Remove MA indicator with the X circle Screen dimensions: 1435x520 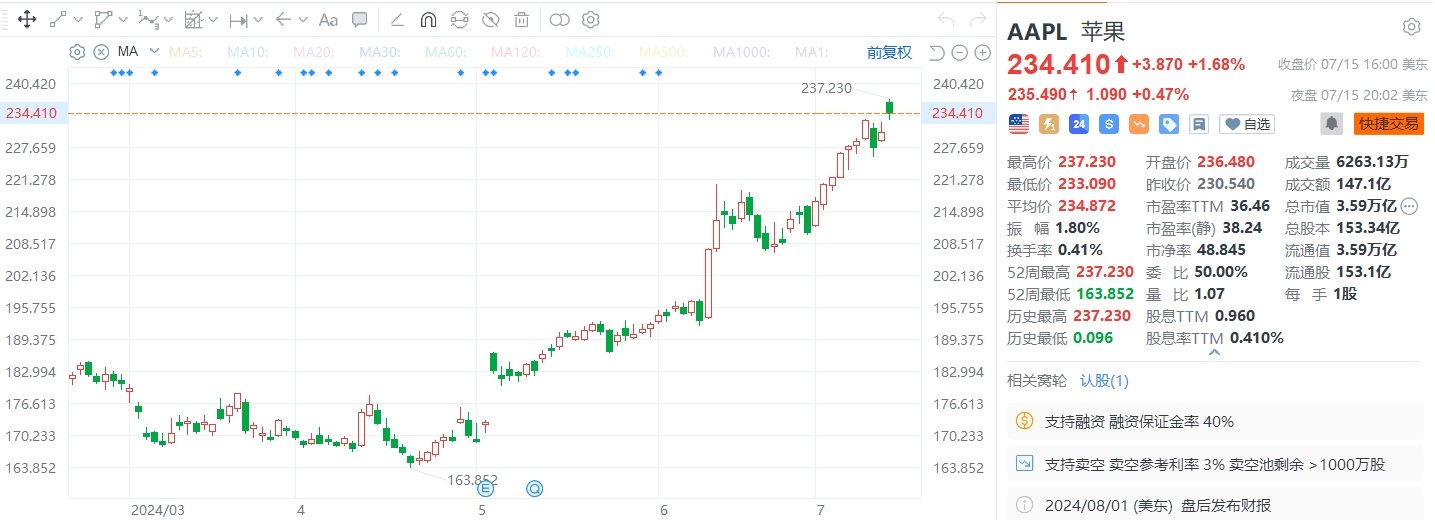click(x=101, y=52)
